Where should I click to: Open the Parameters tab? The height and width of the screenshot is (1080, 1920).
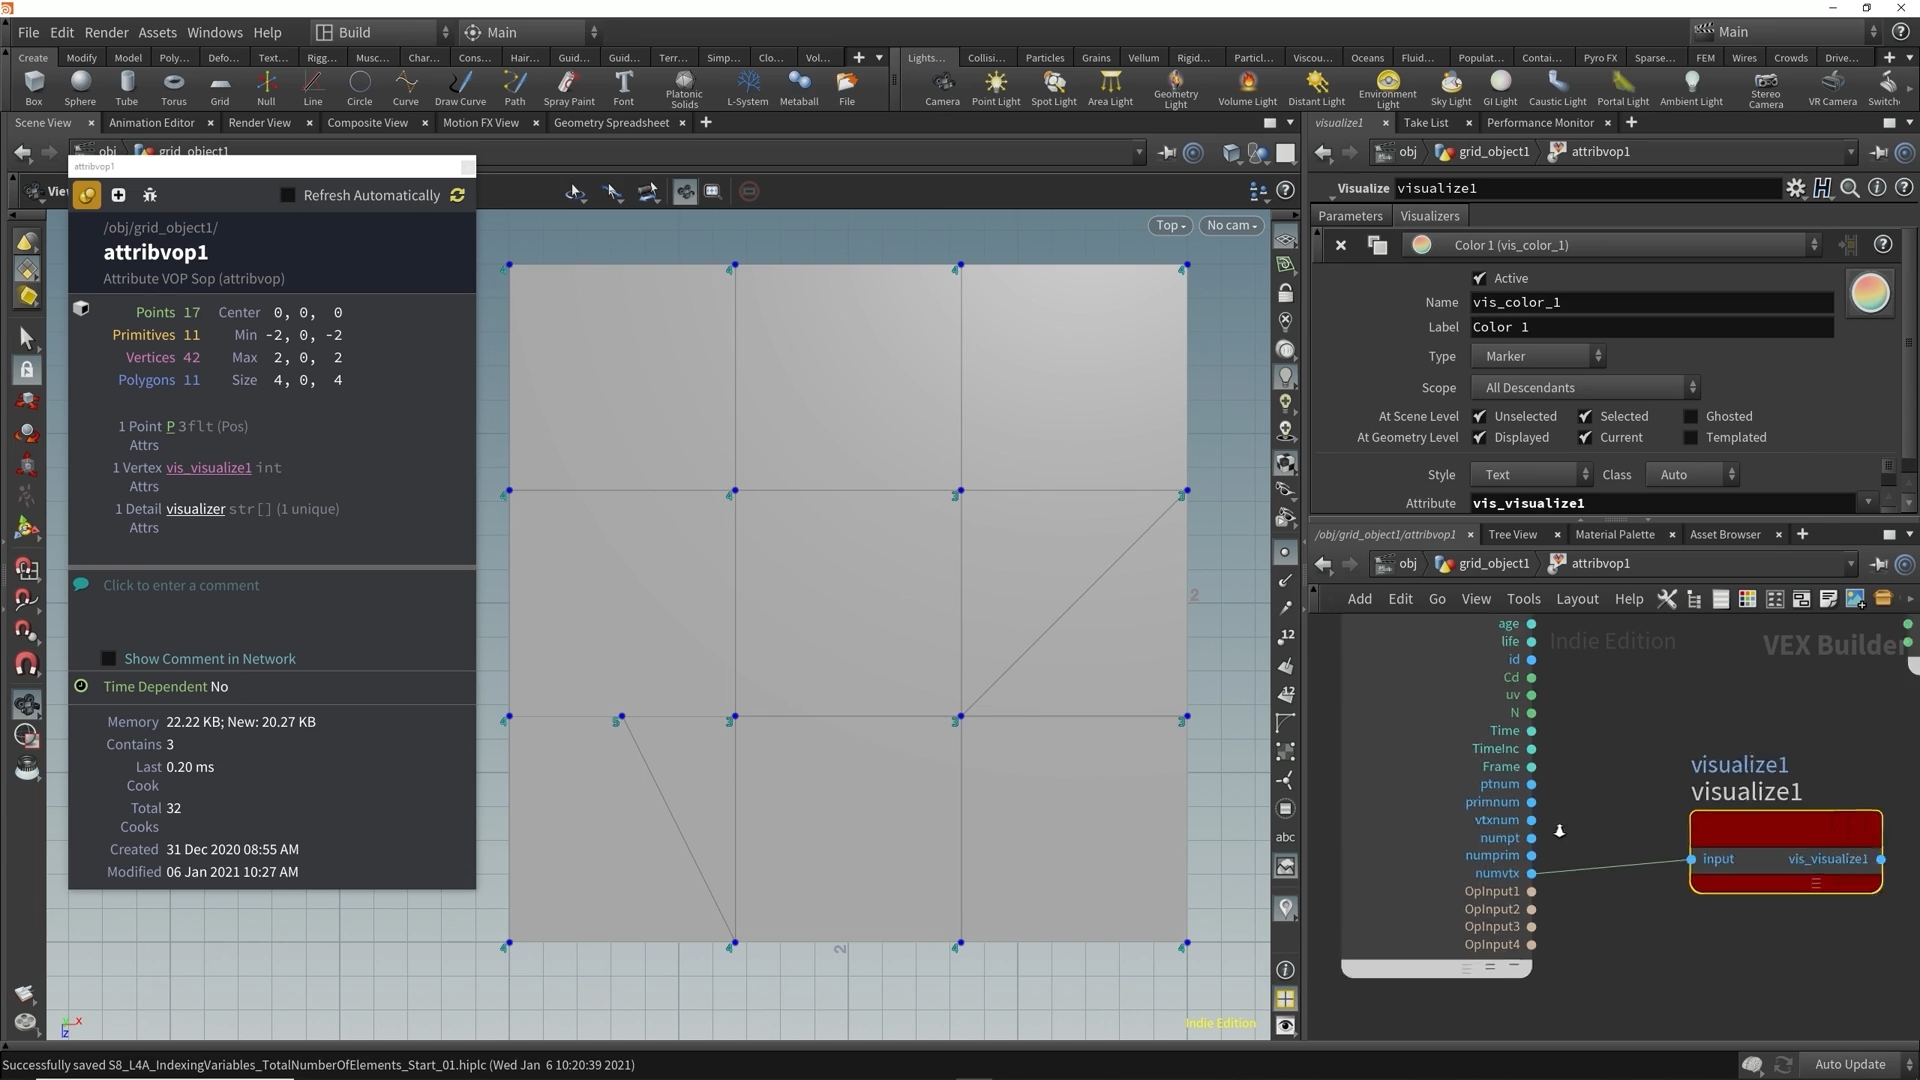coord(1349,216)
